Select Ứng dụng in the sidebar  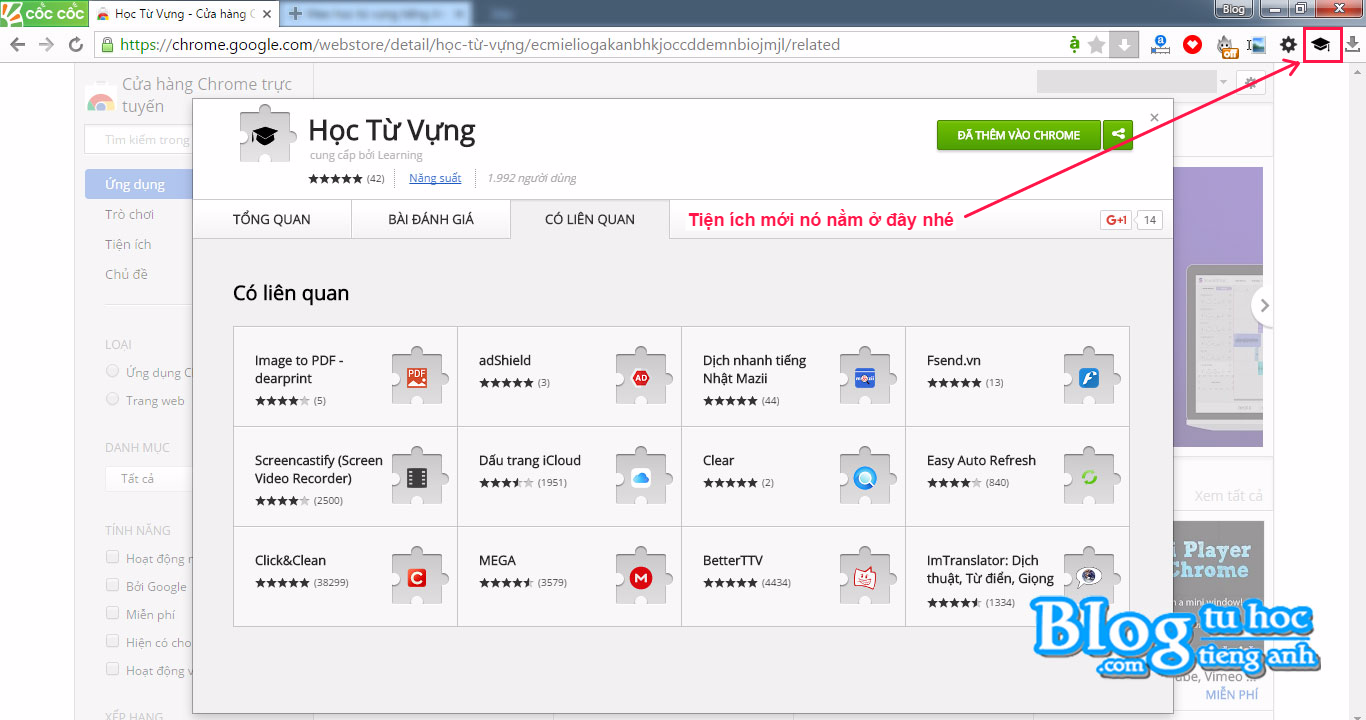(139, 185)
